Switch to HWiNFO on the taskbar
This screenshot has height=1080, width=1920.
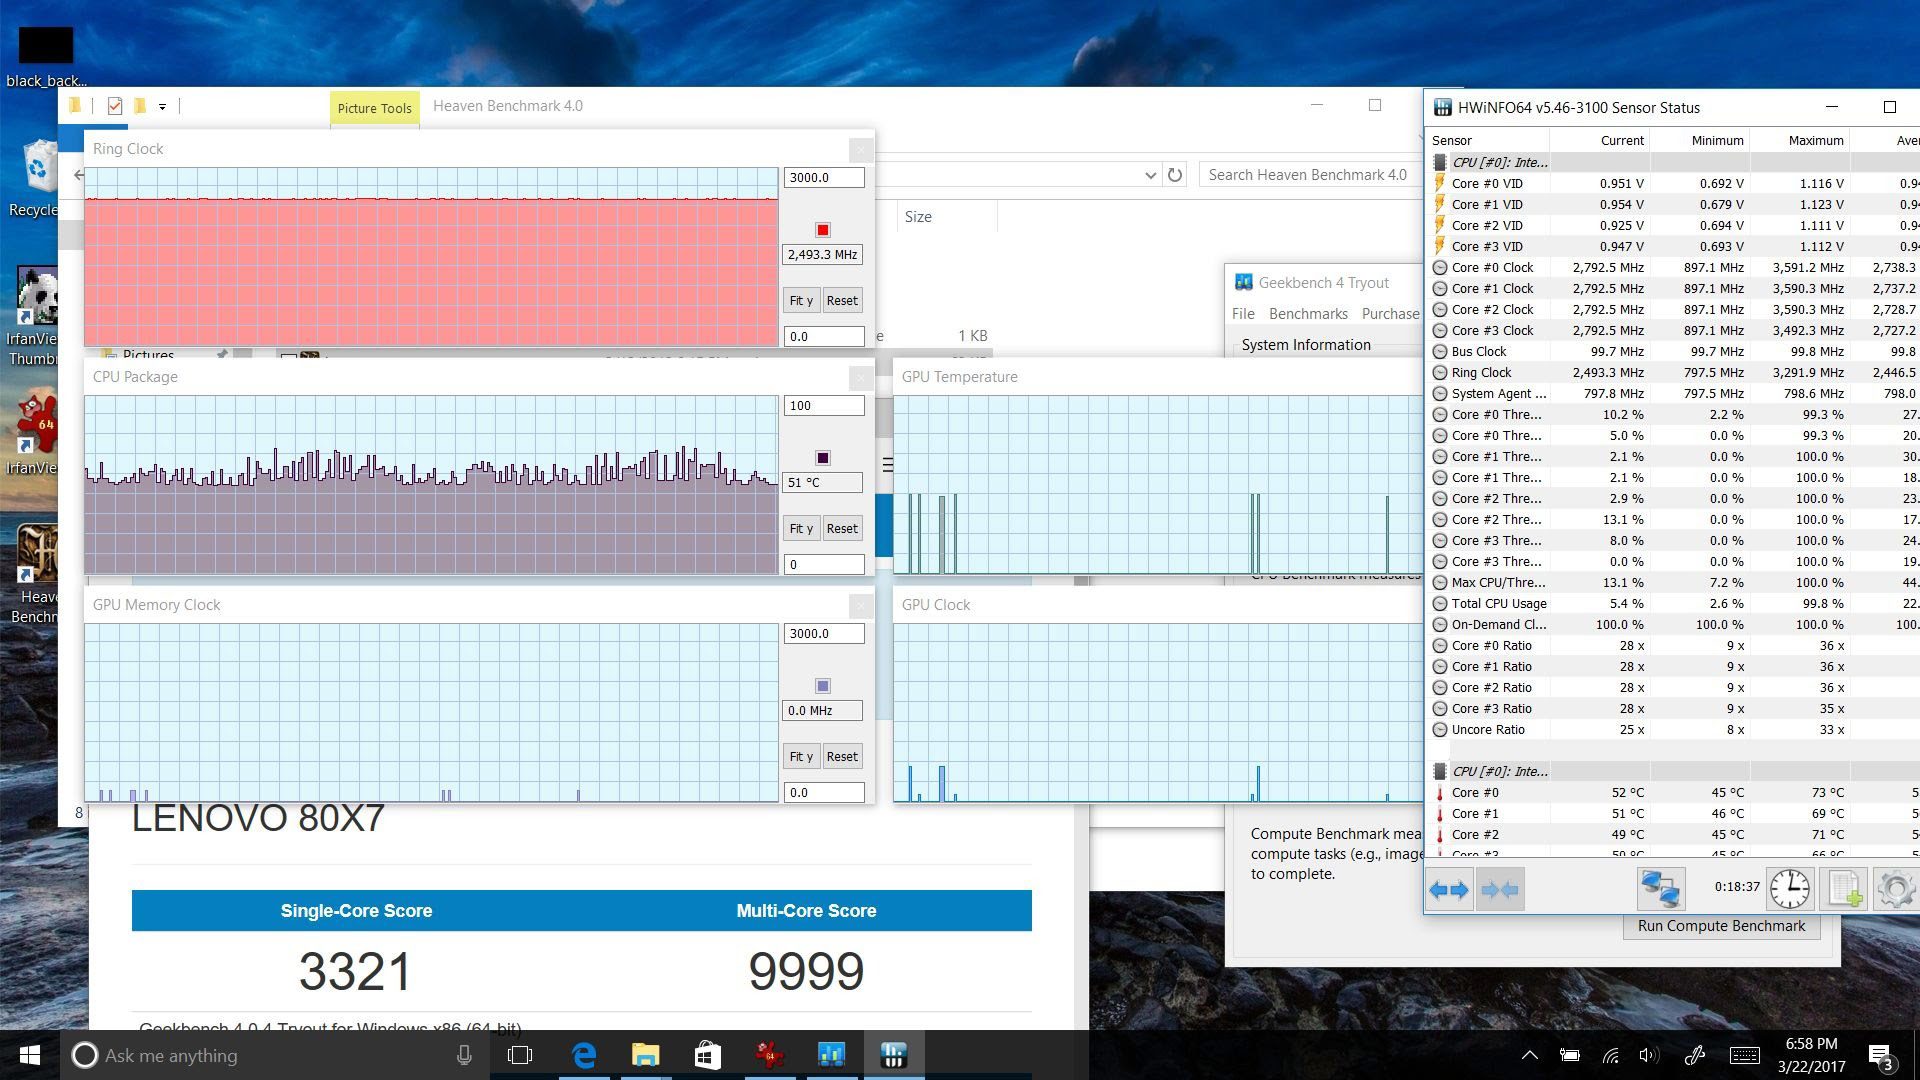pyautogui.click(x=894, y=1055)
